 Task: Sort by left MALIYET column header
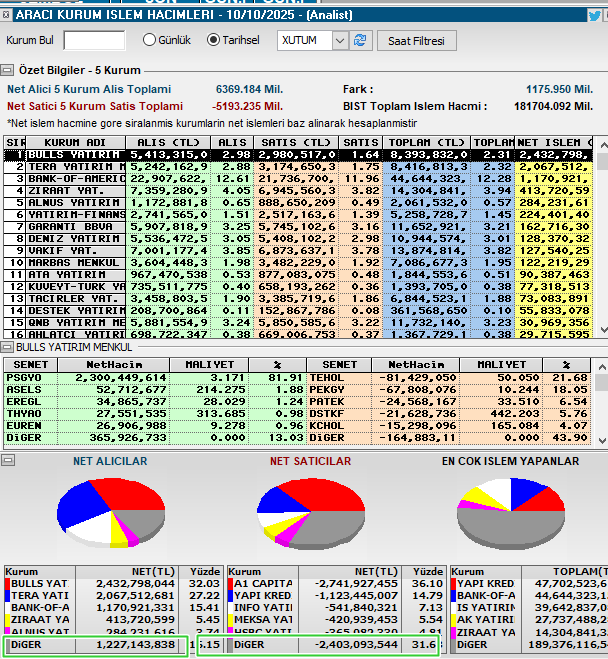(x=209, y=365)
